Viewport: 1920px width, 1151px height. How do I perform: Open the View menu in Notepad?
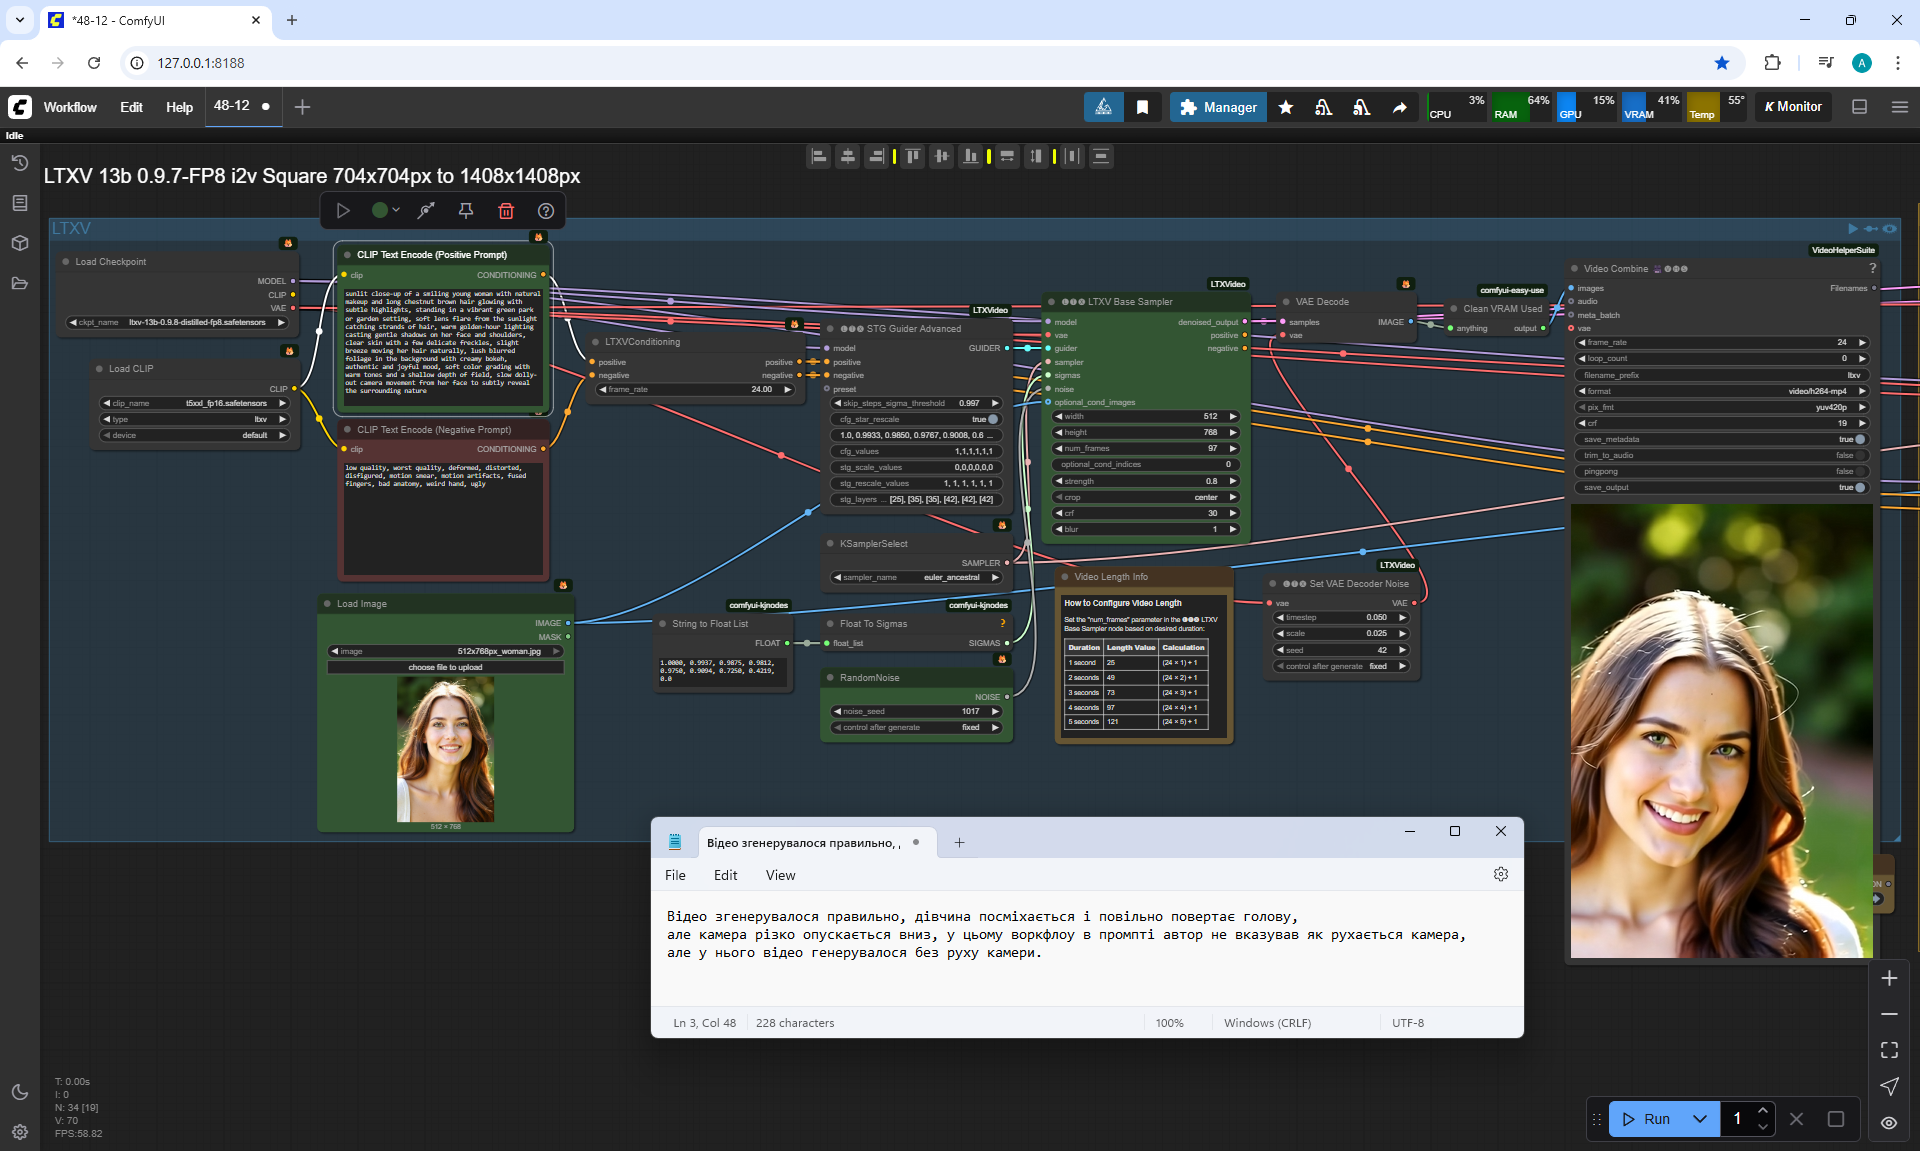pos(780,875)
